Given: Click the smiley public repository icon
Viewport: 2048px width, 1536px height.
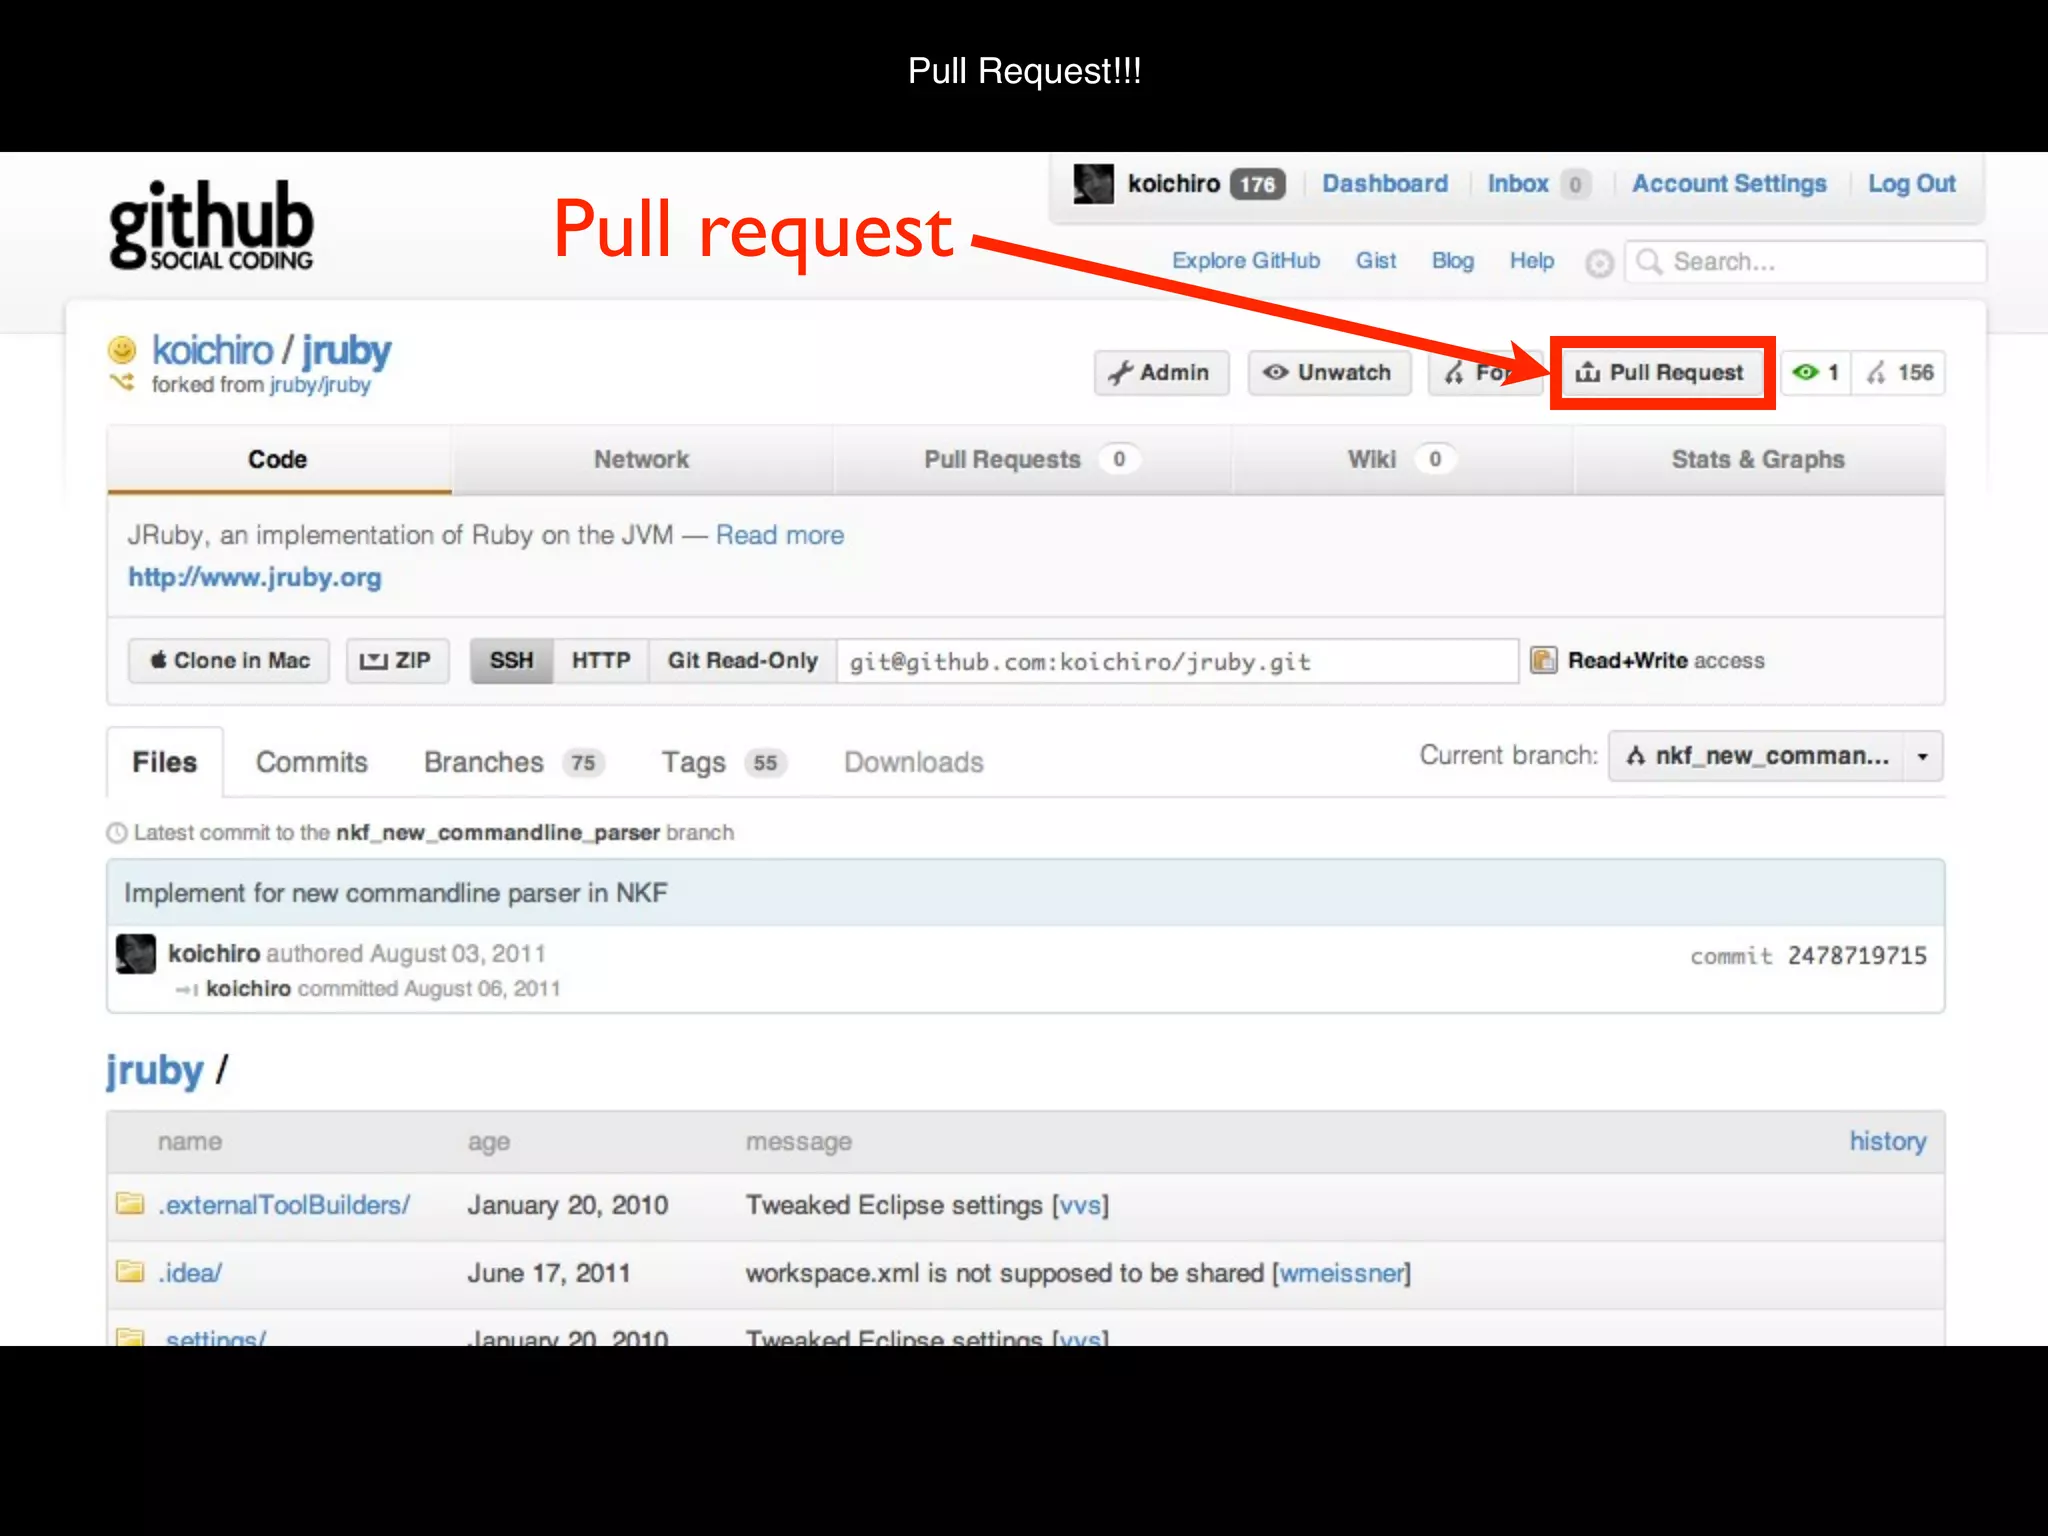Looking at the screenshot, I should tap(122, 349).
